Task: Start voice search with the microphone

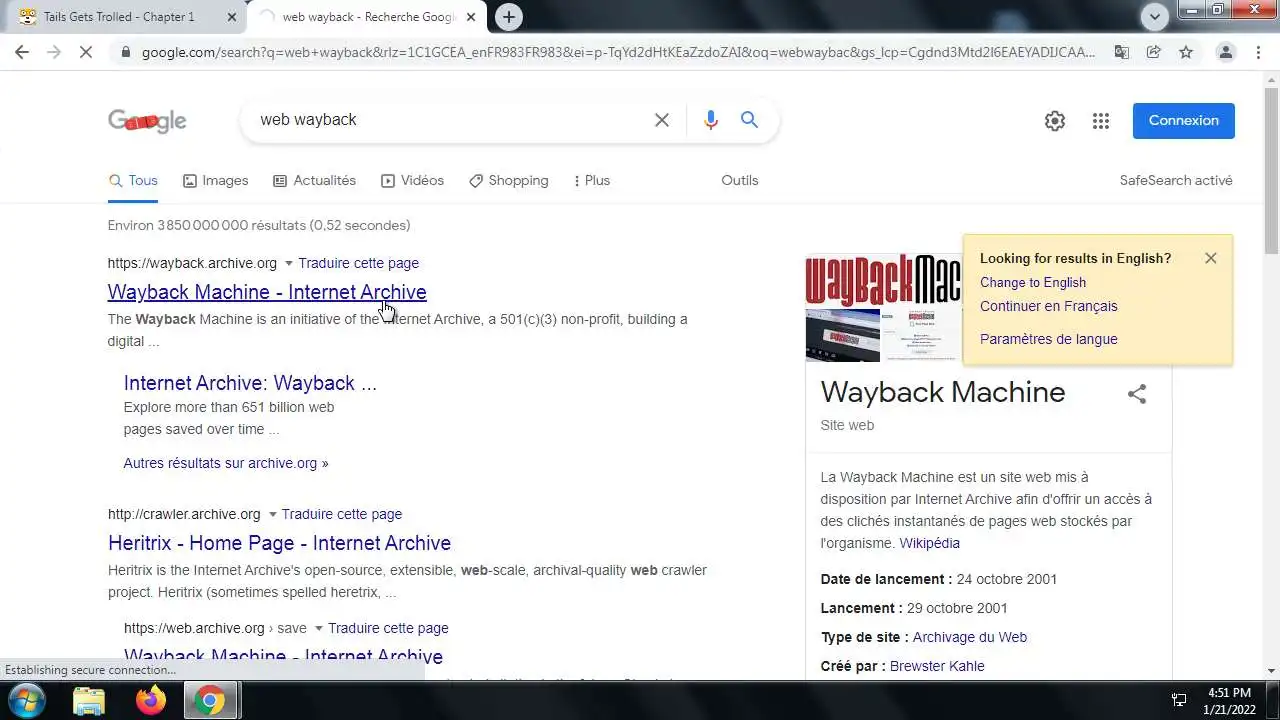Action: (x=711, y=120)
